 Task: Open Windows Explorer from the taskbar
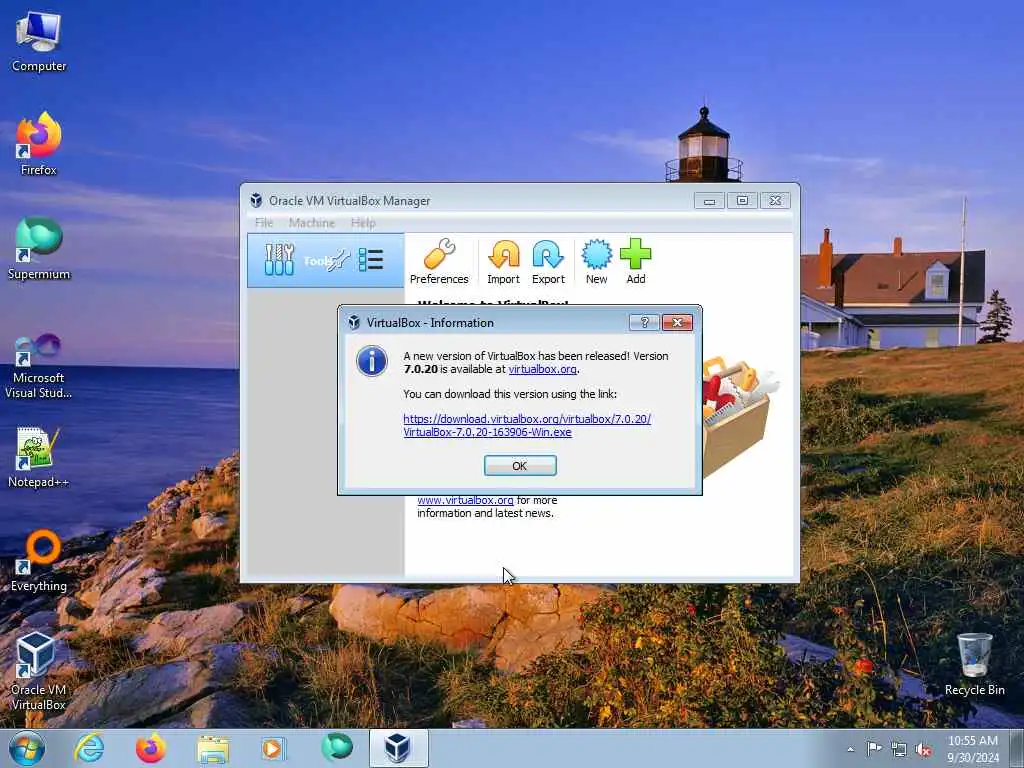[213, 748]
